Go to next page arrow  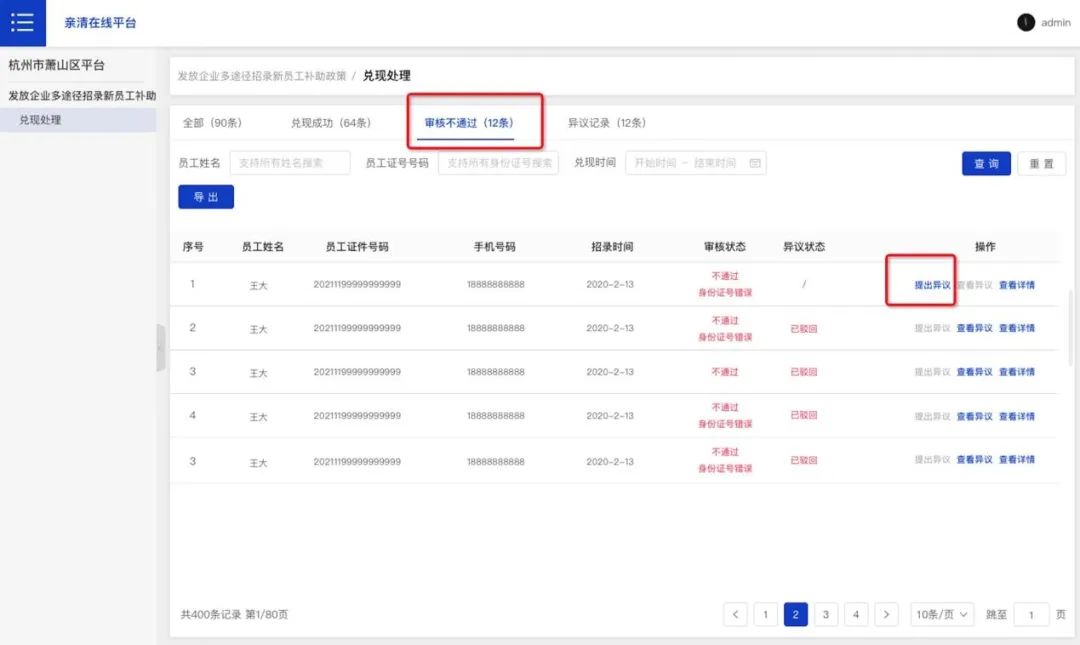coord(886,614)
